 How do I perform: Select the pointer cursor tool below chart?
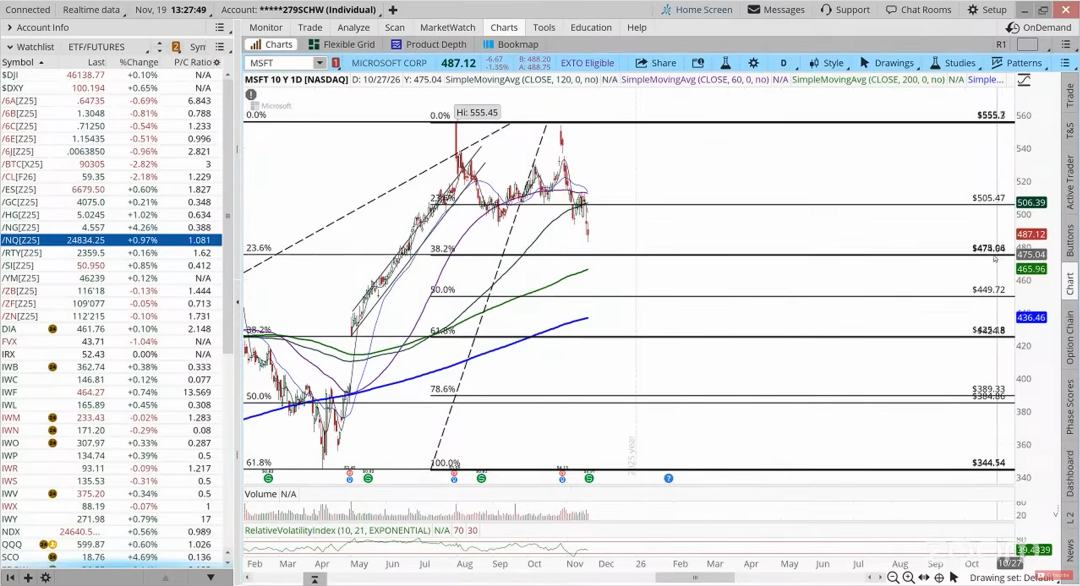tap(954, 577)
